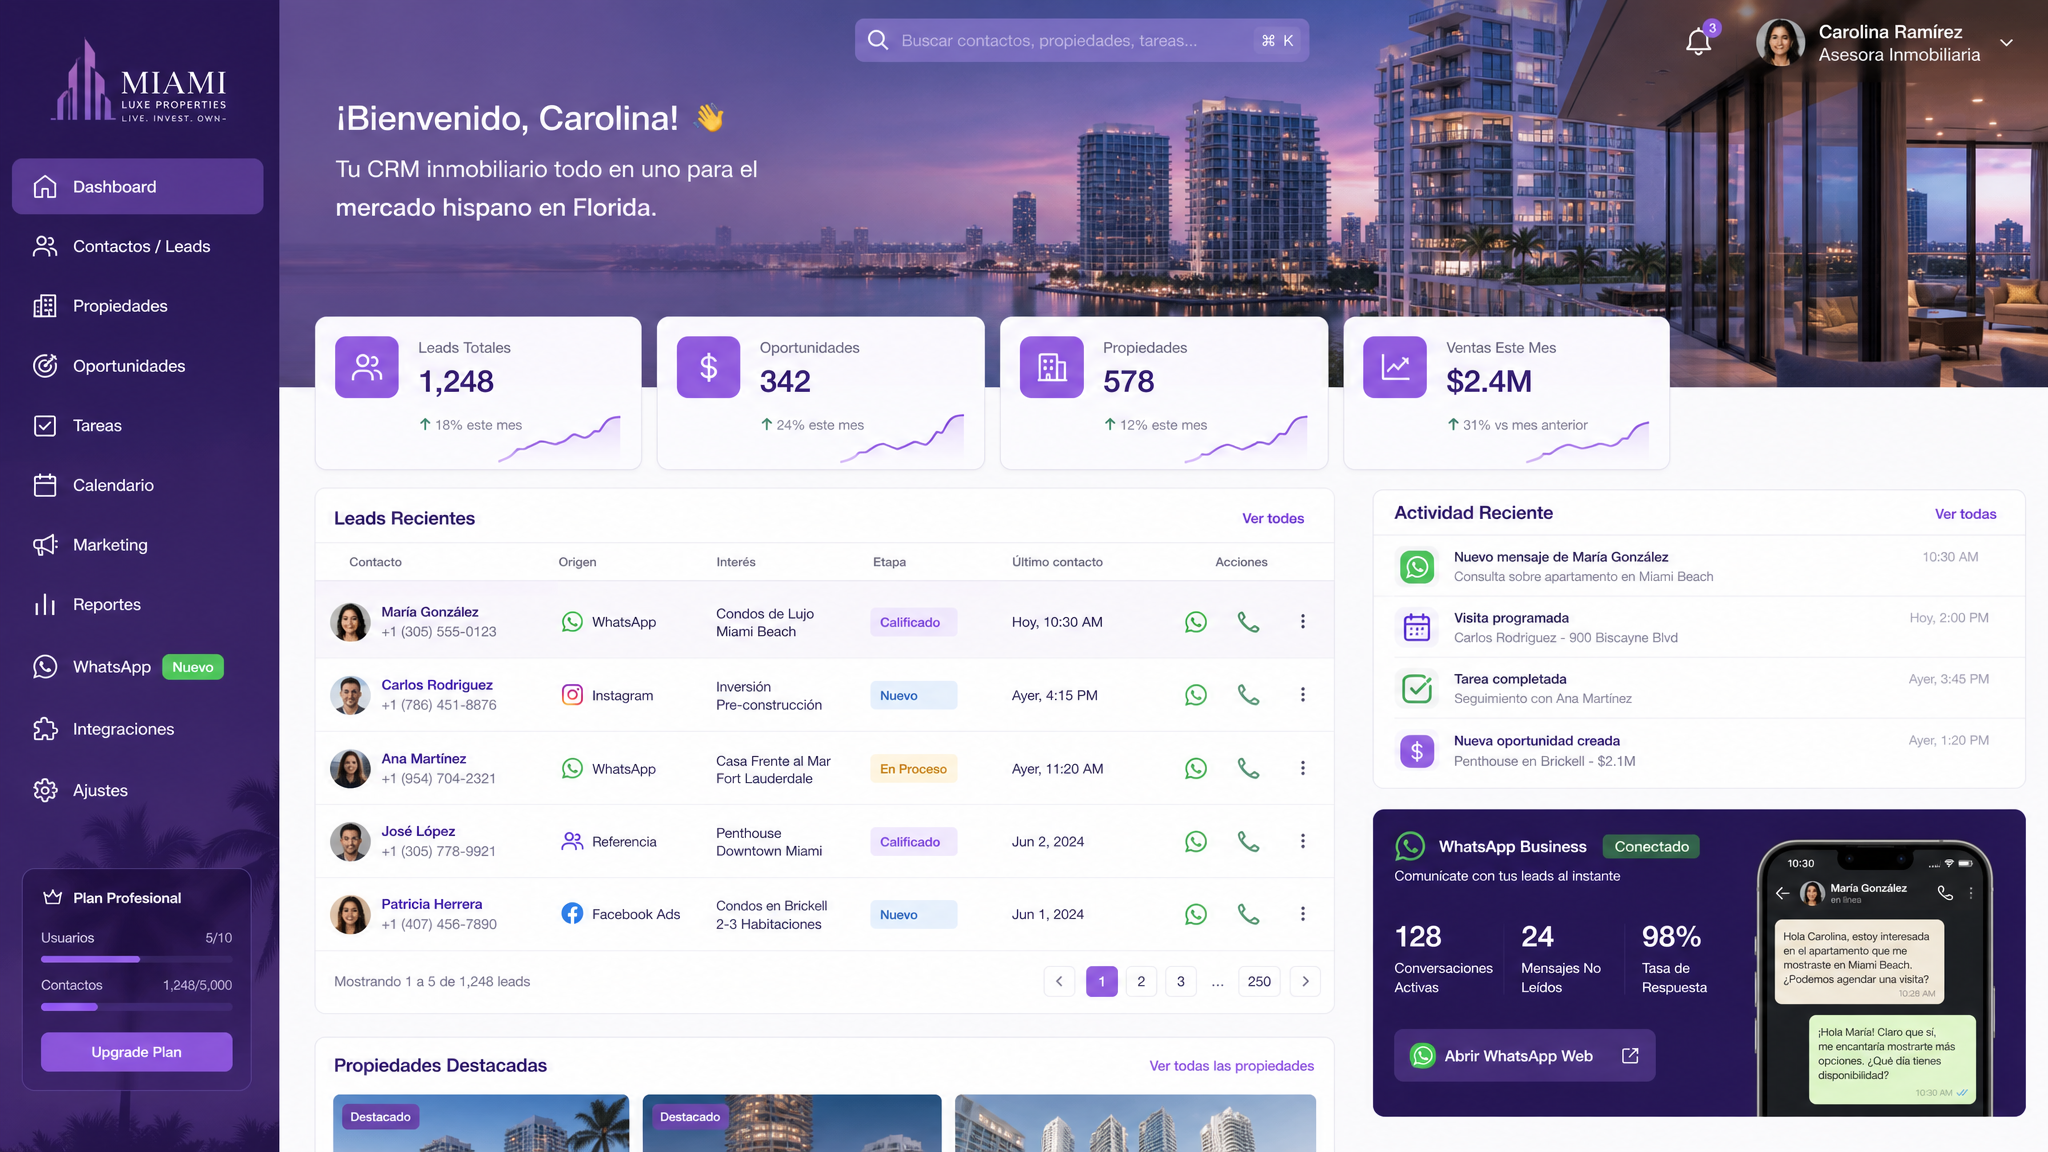
Task: Click Ver todos in Leads Recientes
Action: (1273, 518)
